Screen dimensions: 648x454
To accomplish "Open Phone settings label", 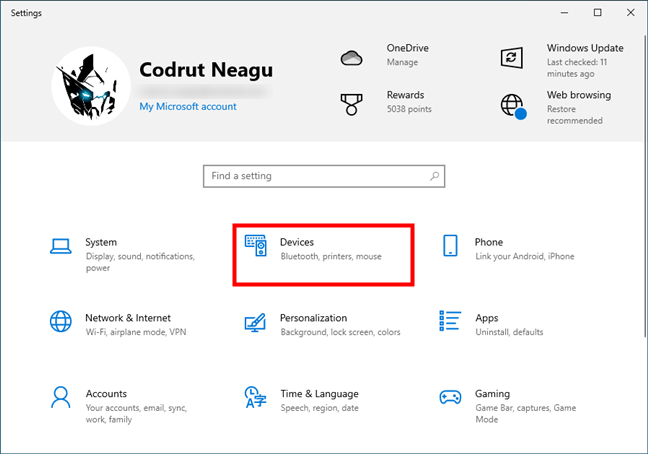I will tap(488, 242).
